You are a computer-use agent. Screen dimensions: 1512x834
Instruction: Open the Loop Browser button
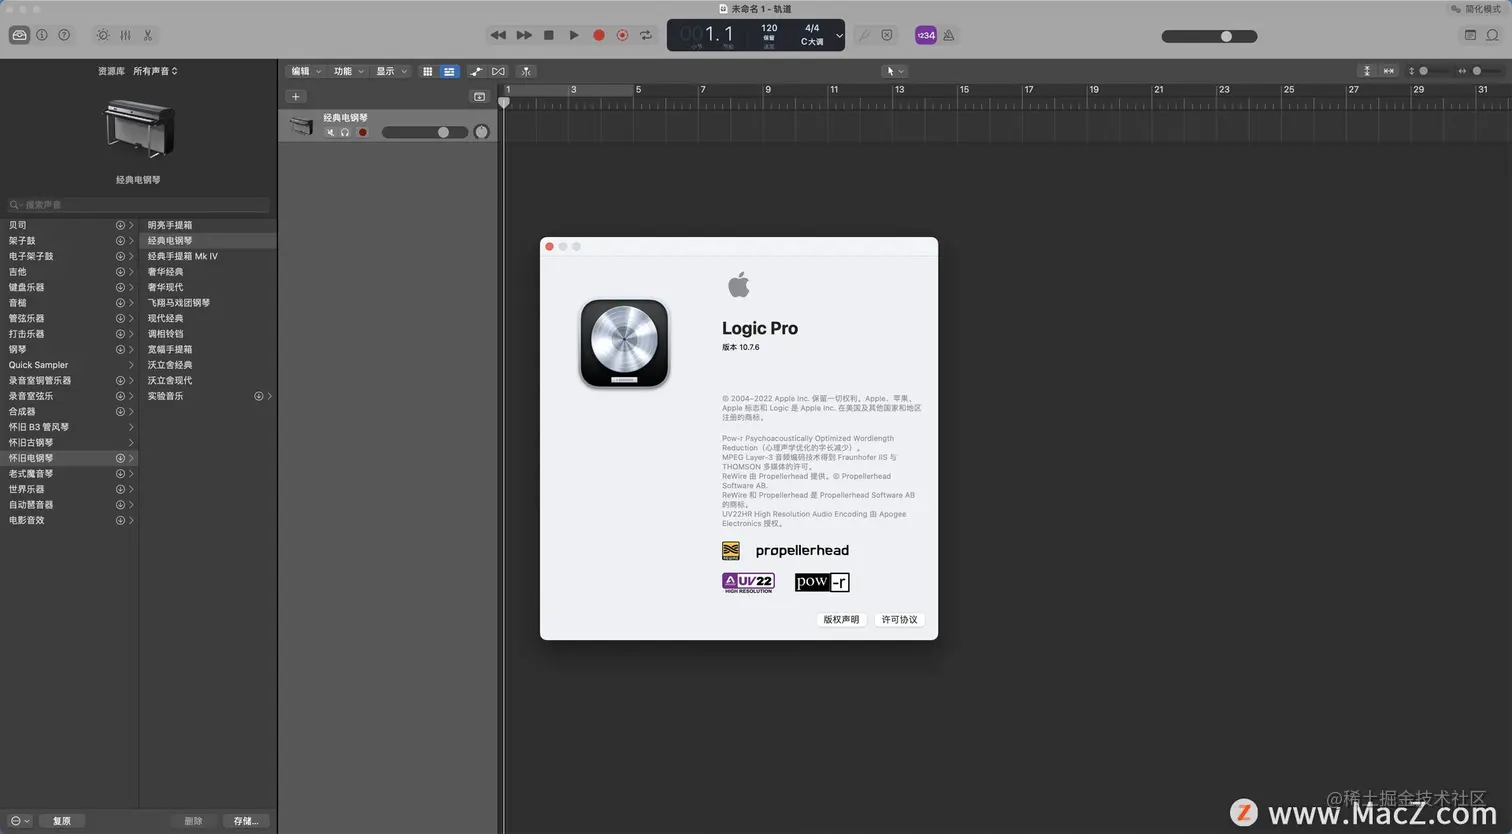pyautogui.click(x=1492, y=35)
